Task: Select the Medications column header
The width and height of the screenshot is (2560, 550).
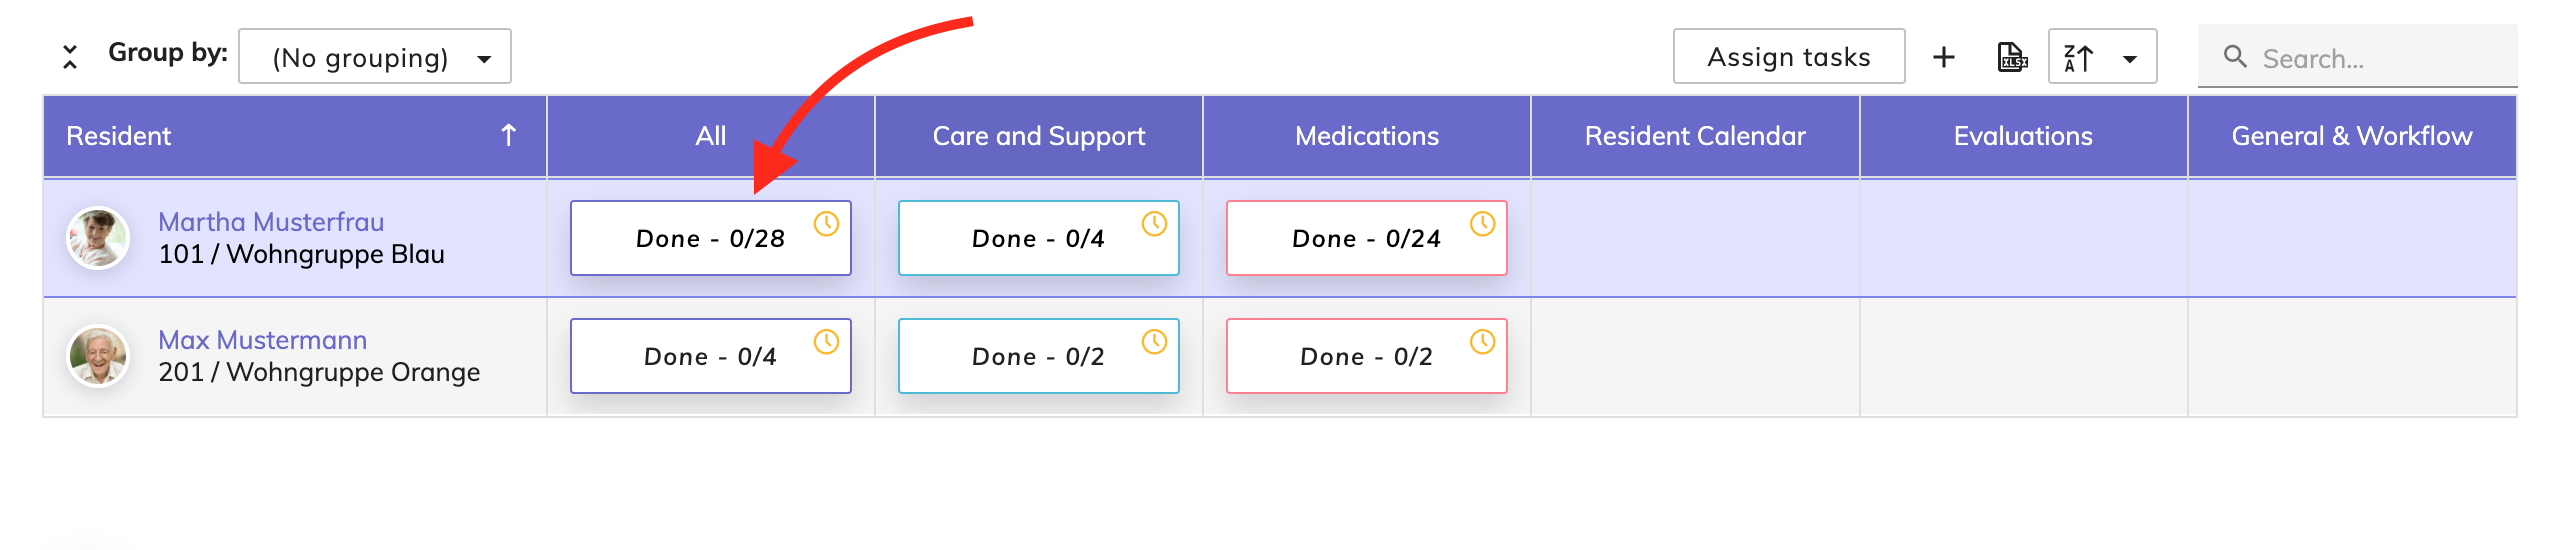Action: 1366,136
